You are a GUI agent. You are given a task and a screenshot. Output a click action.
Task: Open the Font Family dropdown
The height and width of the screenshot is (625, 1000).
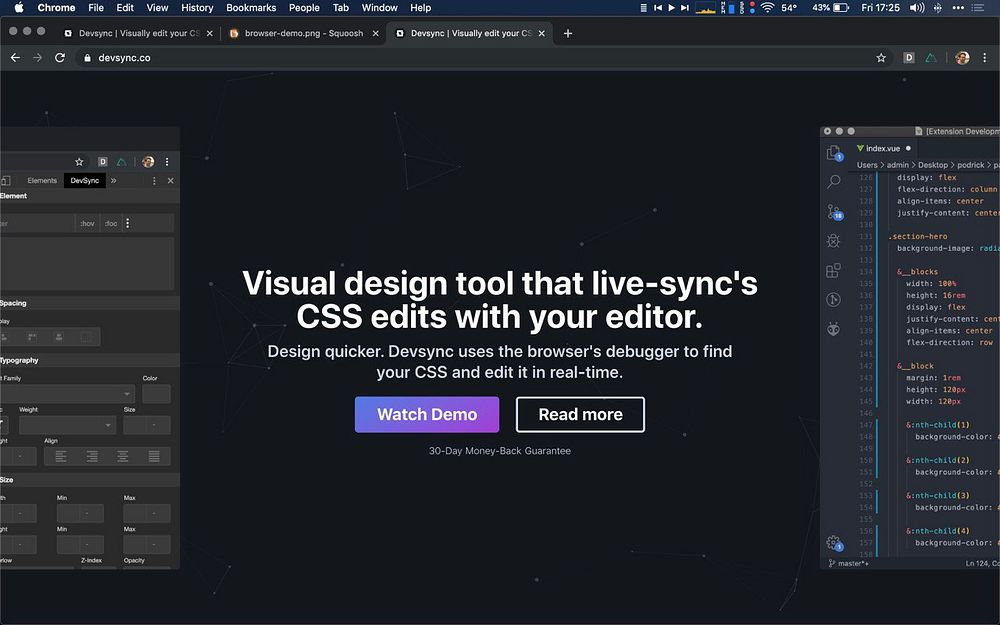67,393
